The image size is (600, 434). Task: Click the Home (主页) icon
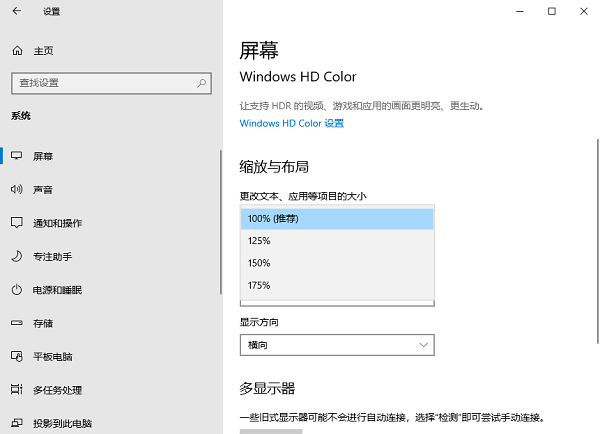tap(16, 51)
